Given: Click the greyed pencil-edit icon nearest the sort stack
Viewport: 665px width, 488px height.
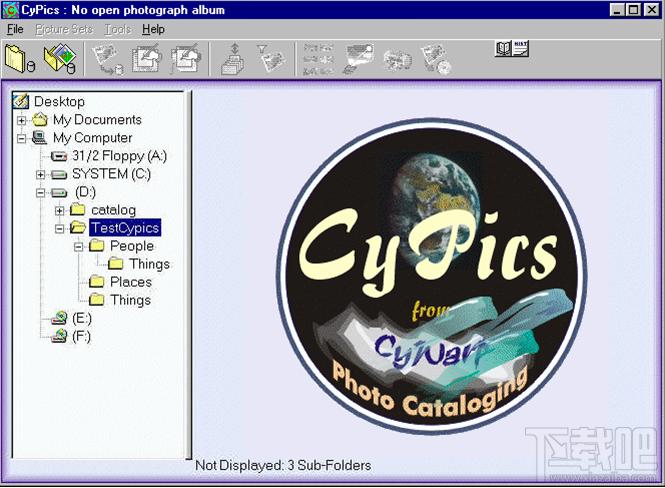Looking at the screenshot, I should (185, 59).
